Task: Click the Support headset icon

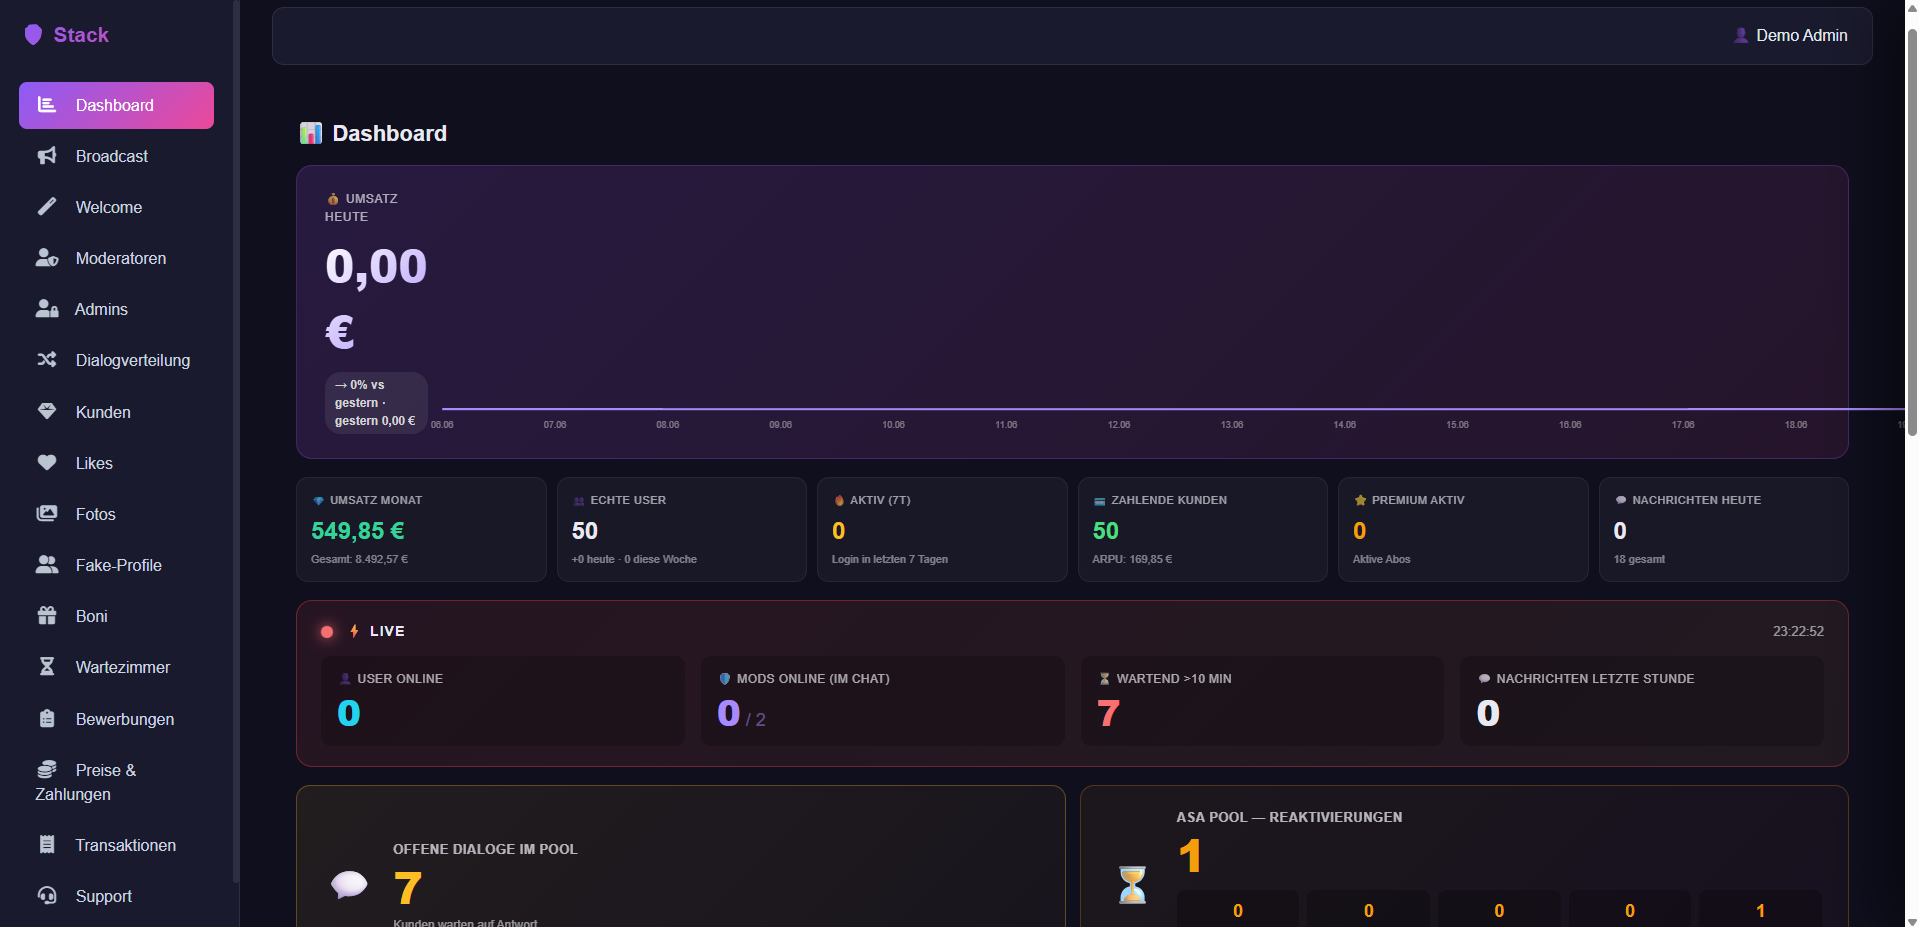Action: (x=47, y=896)
